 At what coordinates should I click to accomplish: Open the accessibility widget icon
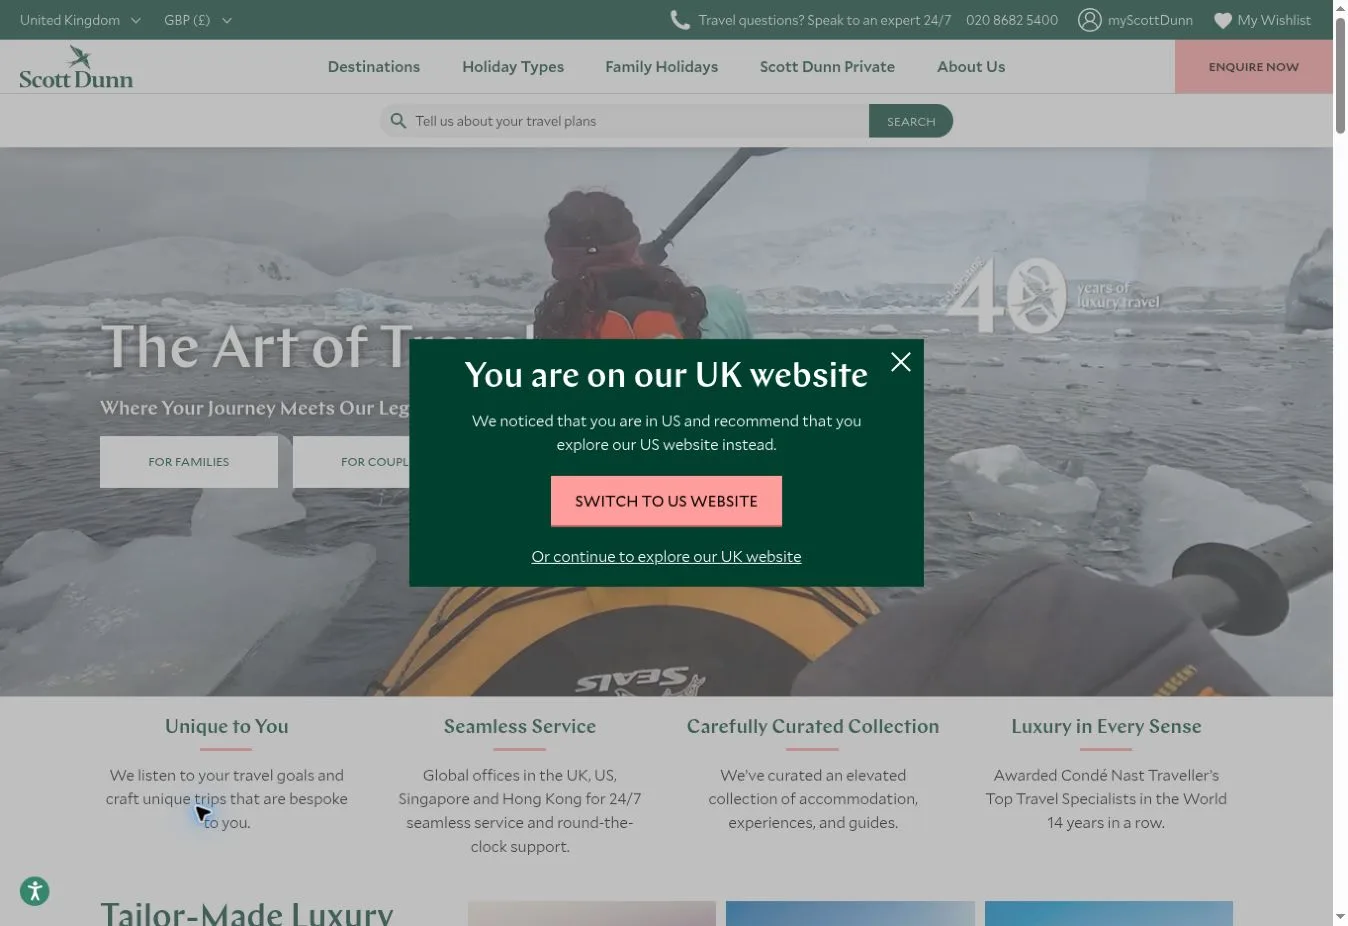coord(35,891)
